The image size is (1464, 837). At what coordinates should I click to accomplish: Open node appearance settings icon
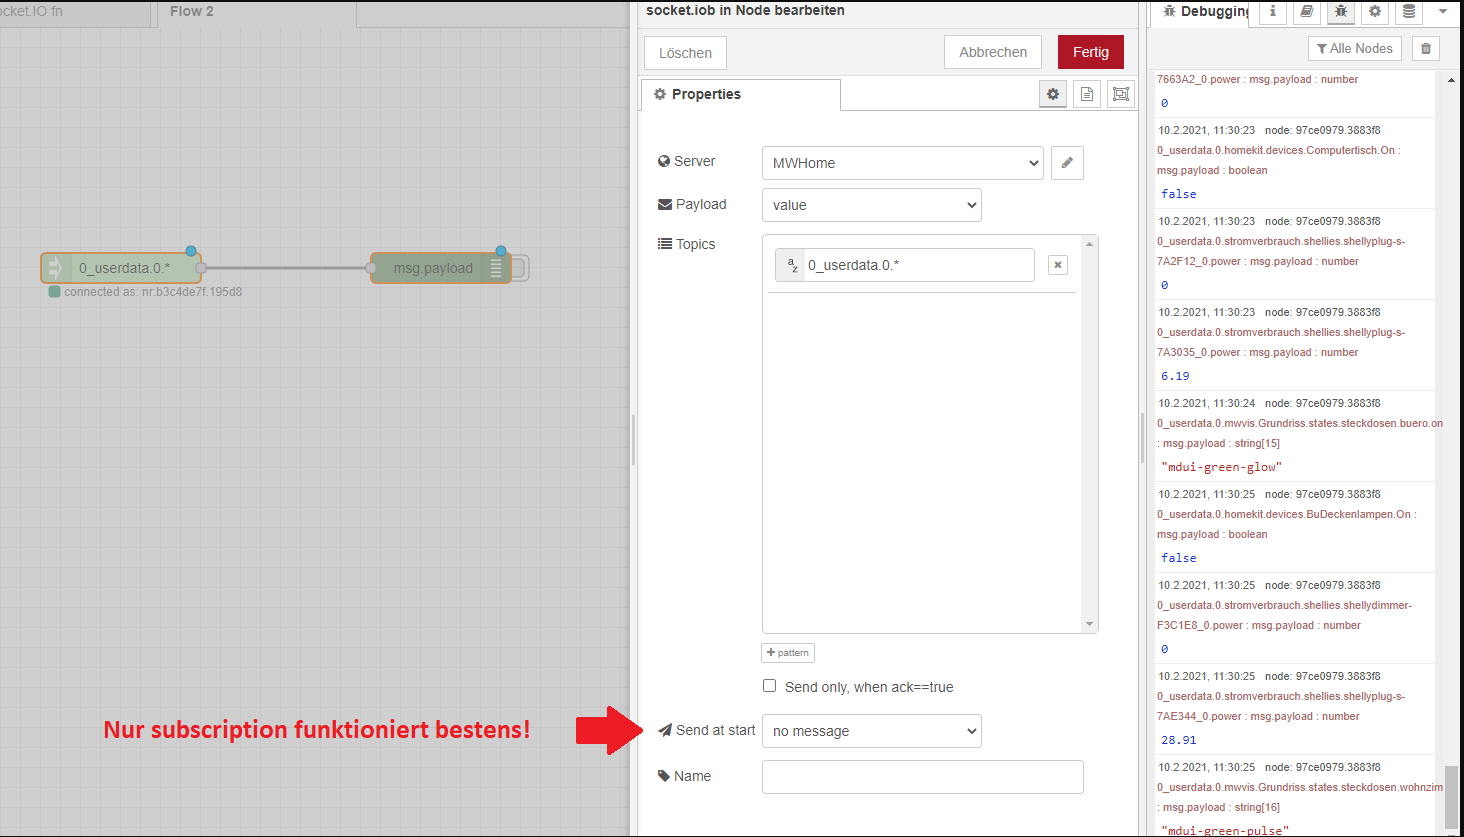1121,94
